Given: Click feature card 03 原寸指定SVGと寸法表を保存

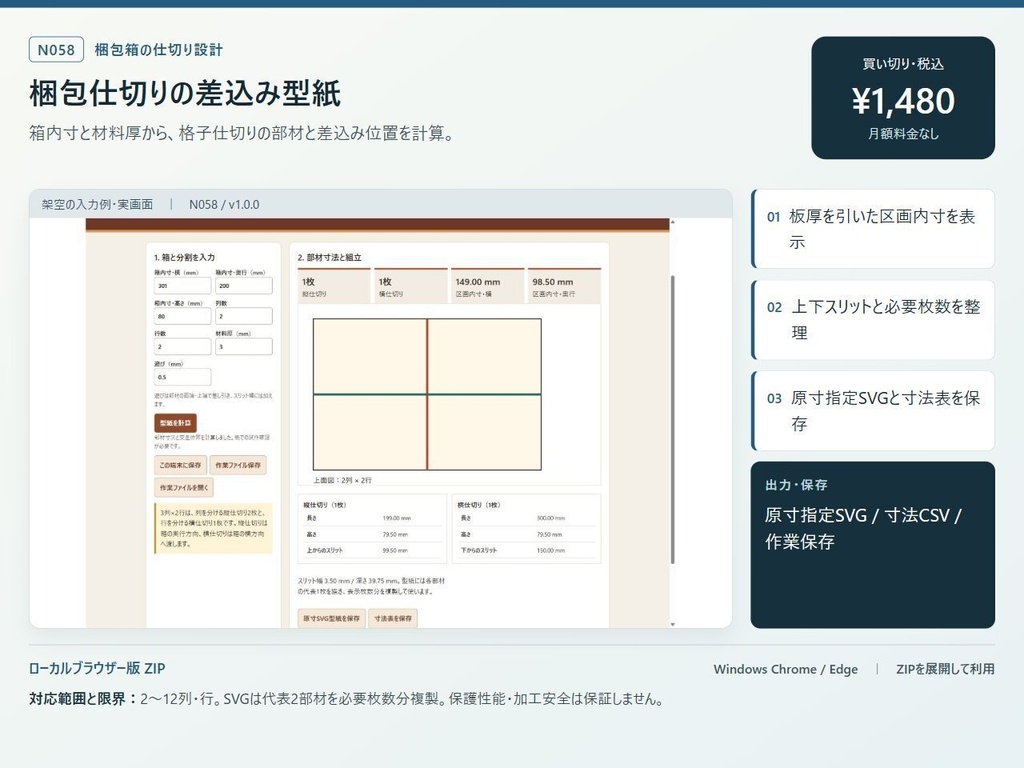Looking at the screenshot, I should coord(873,411).
